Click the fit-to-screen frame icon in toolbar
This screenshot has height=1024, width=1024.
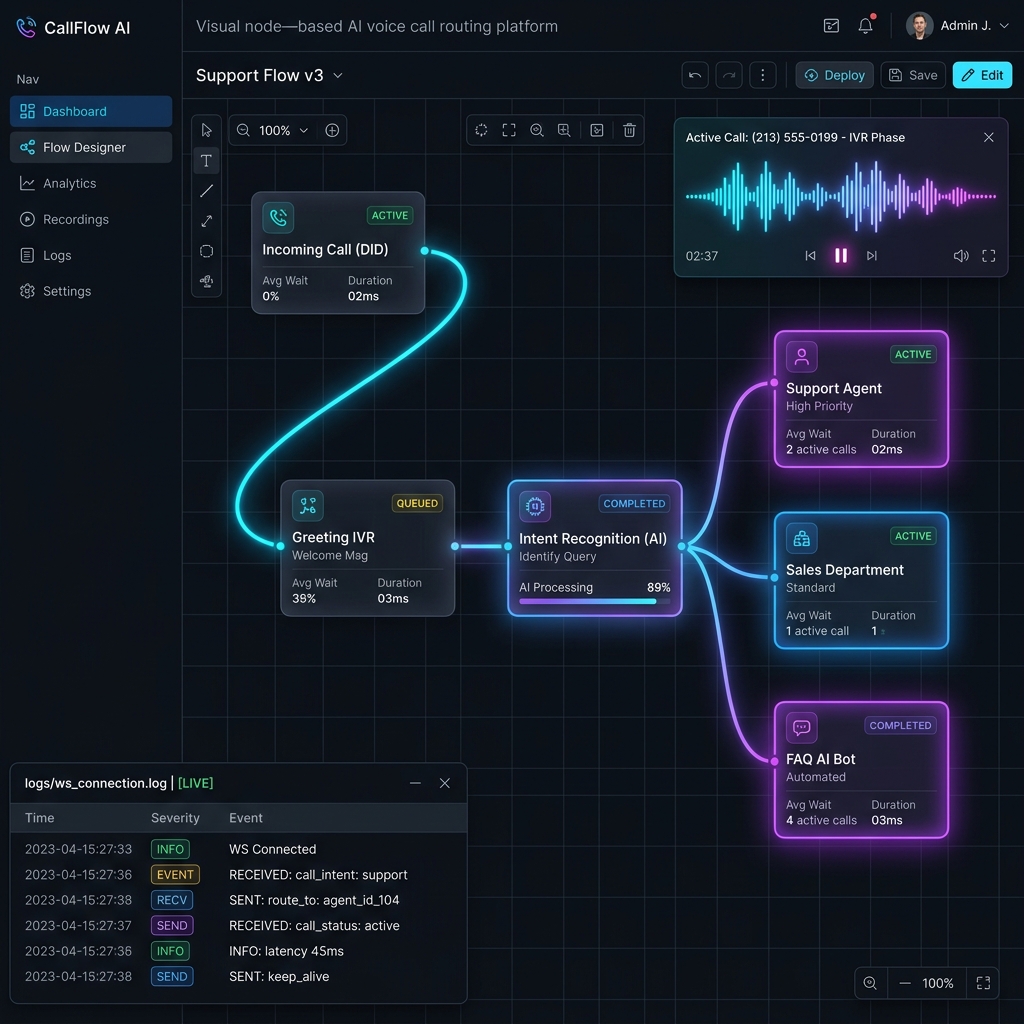[x=509, y=130]
